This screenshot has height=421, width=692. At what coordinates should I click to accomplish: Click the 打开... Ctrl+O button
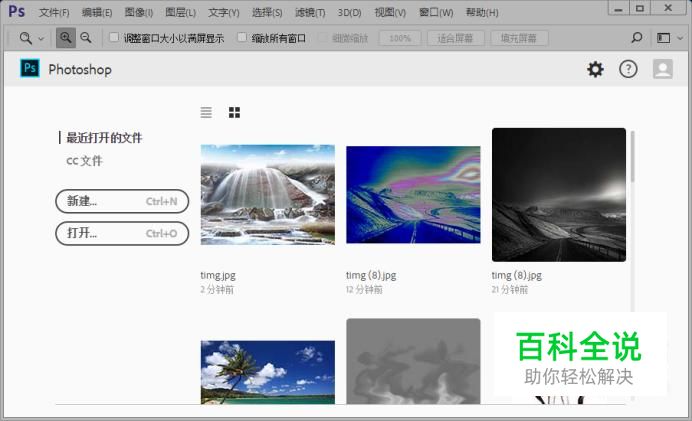[122, 233]
